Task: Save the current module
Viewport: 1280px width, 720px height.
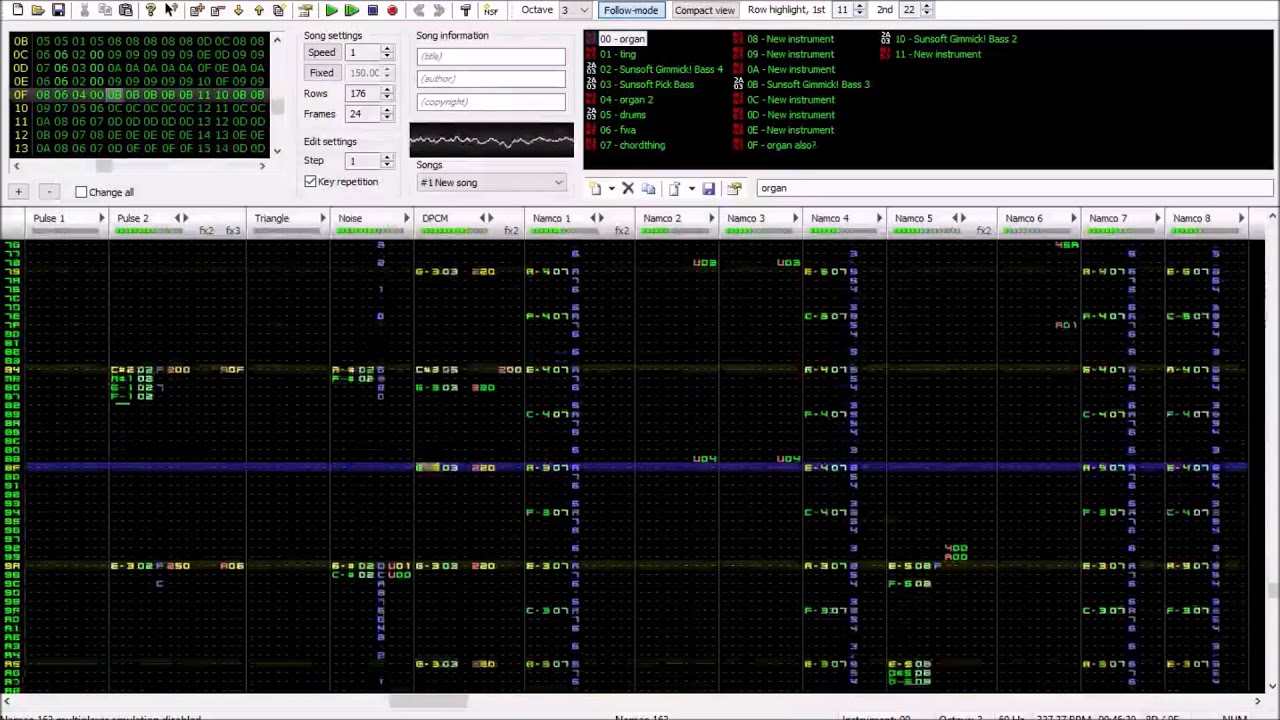Action: coord(58,10)
